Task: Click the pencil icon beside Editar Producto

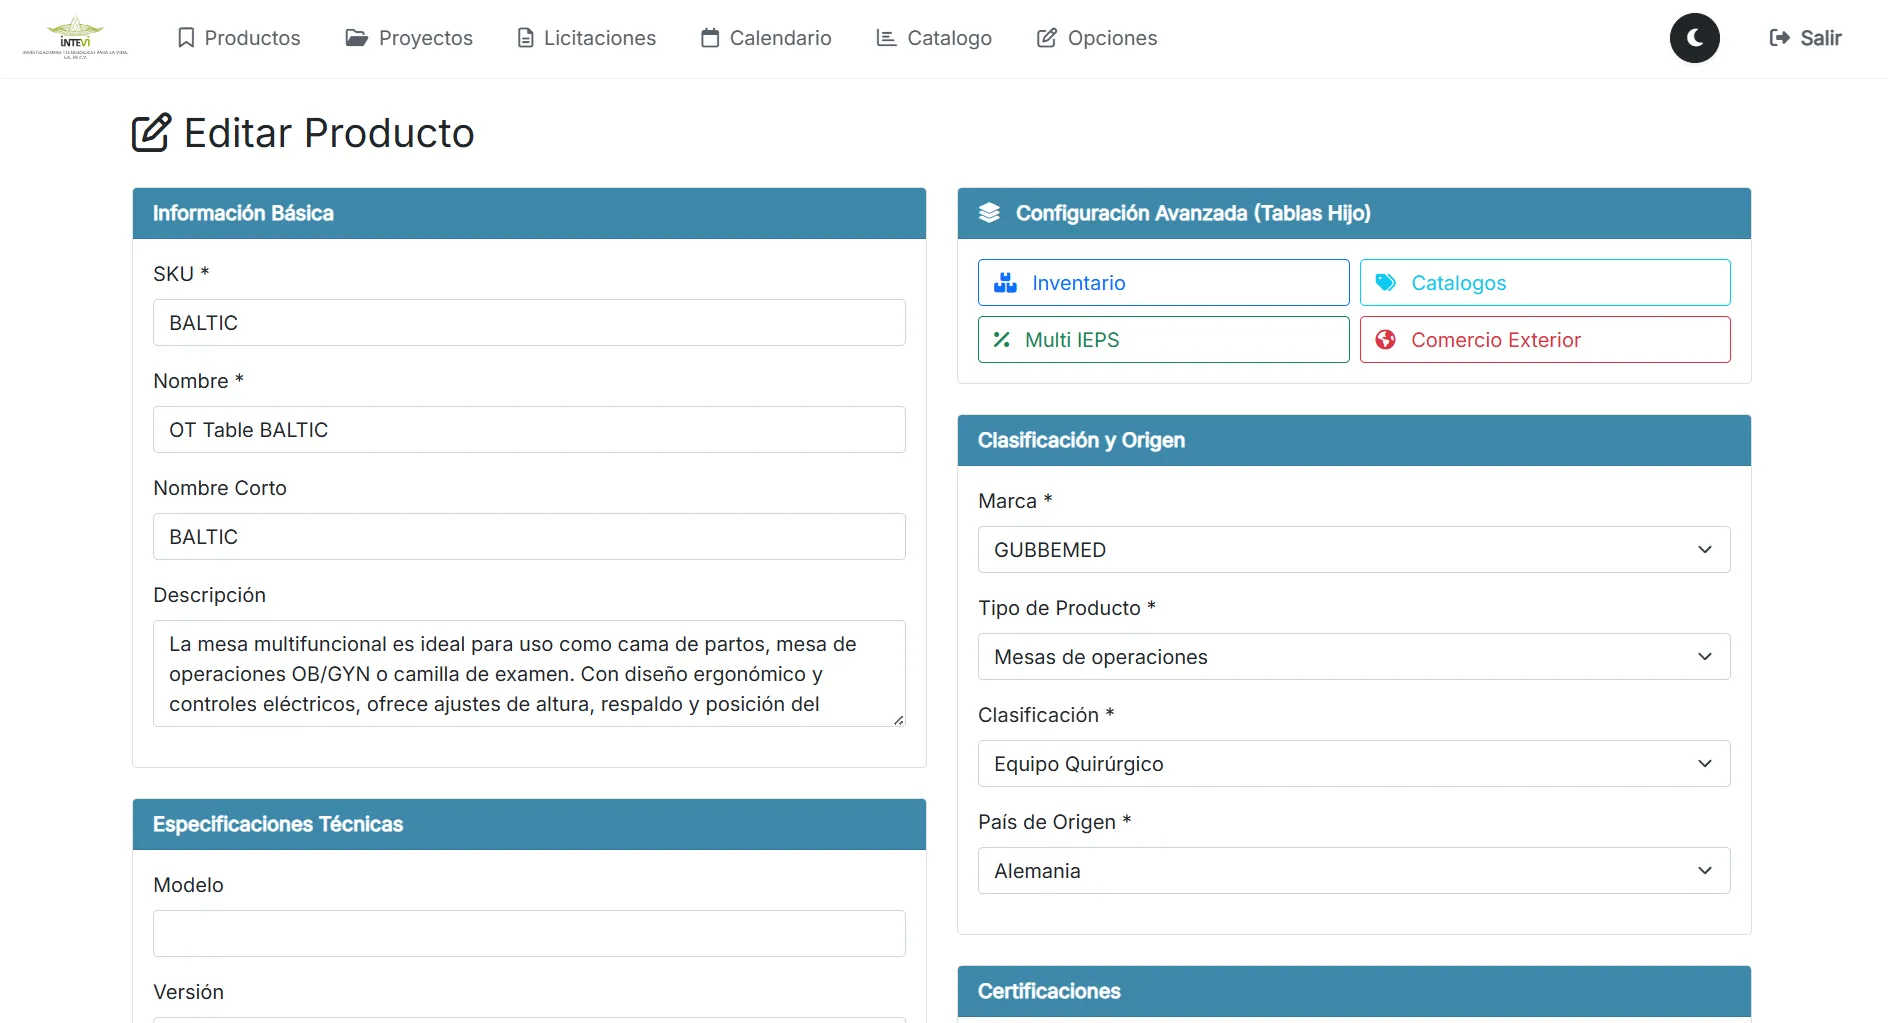Action: point(152,133)
